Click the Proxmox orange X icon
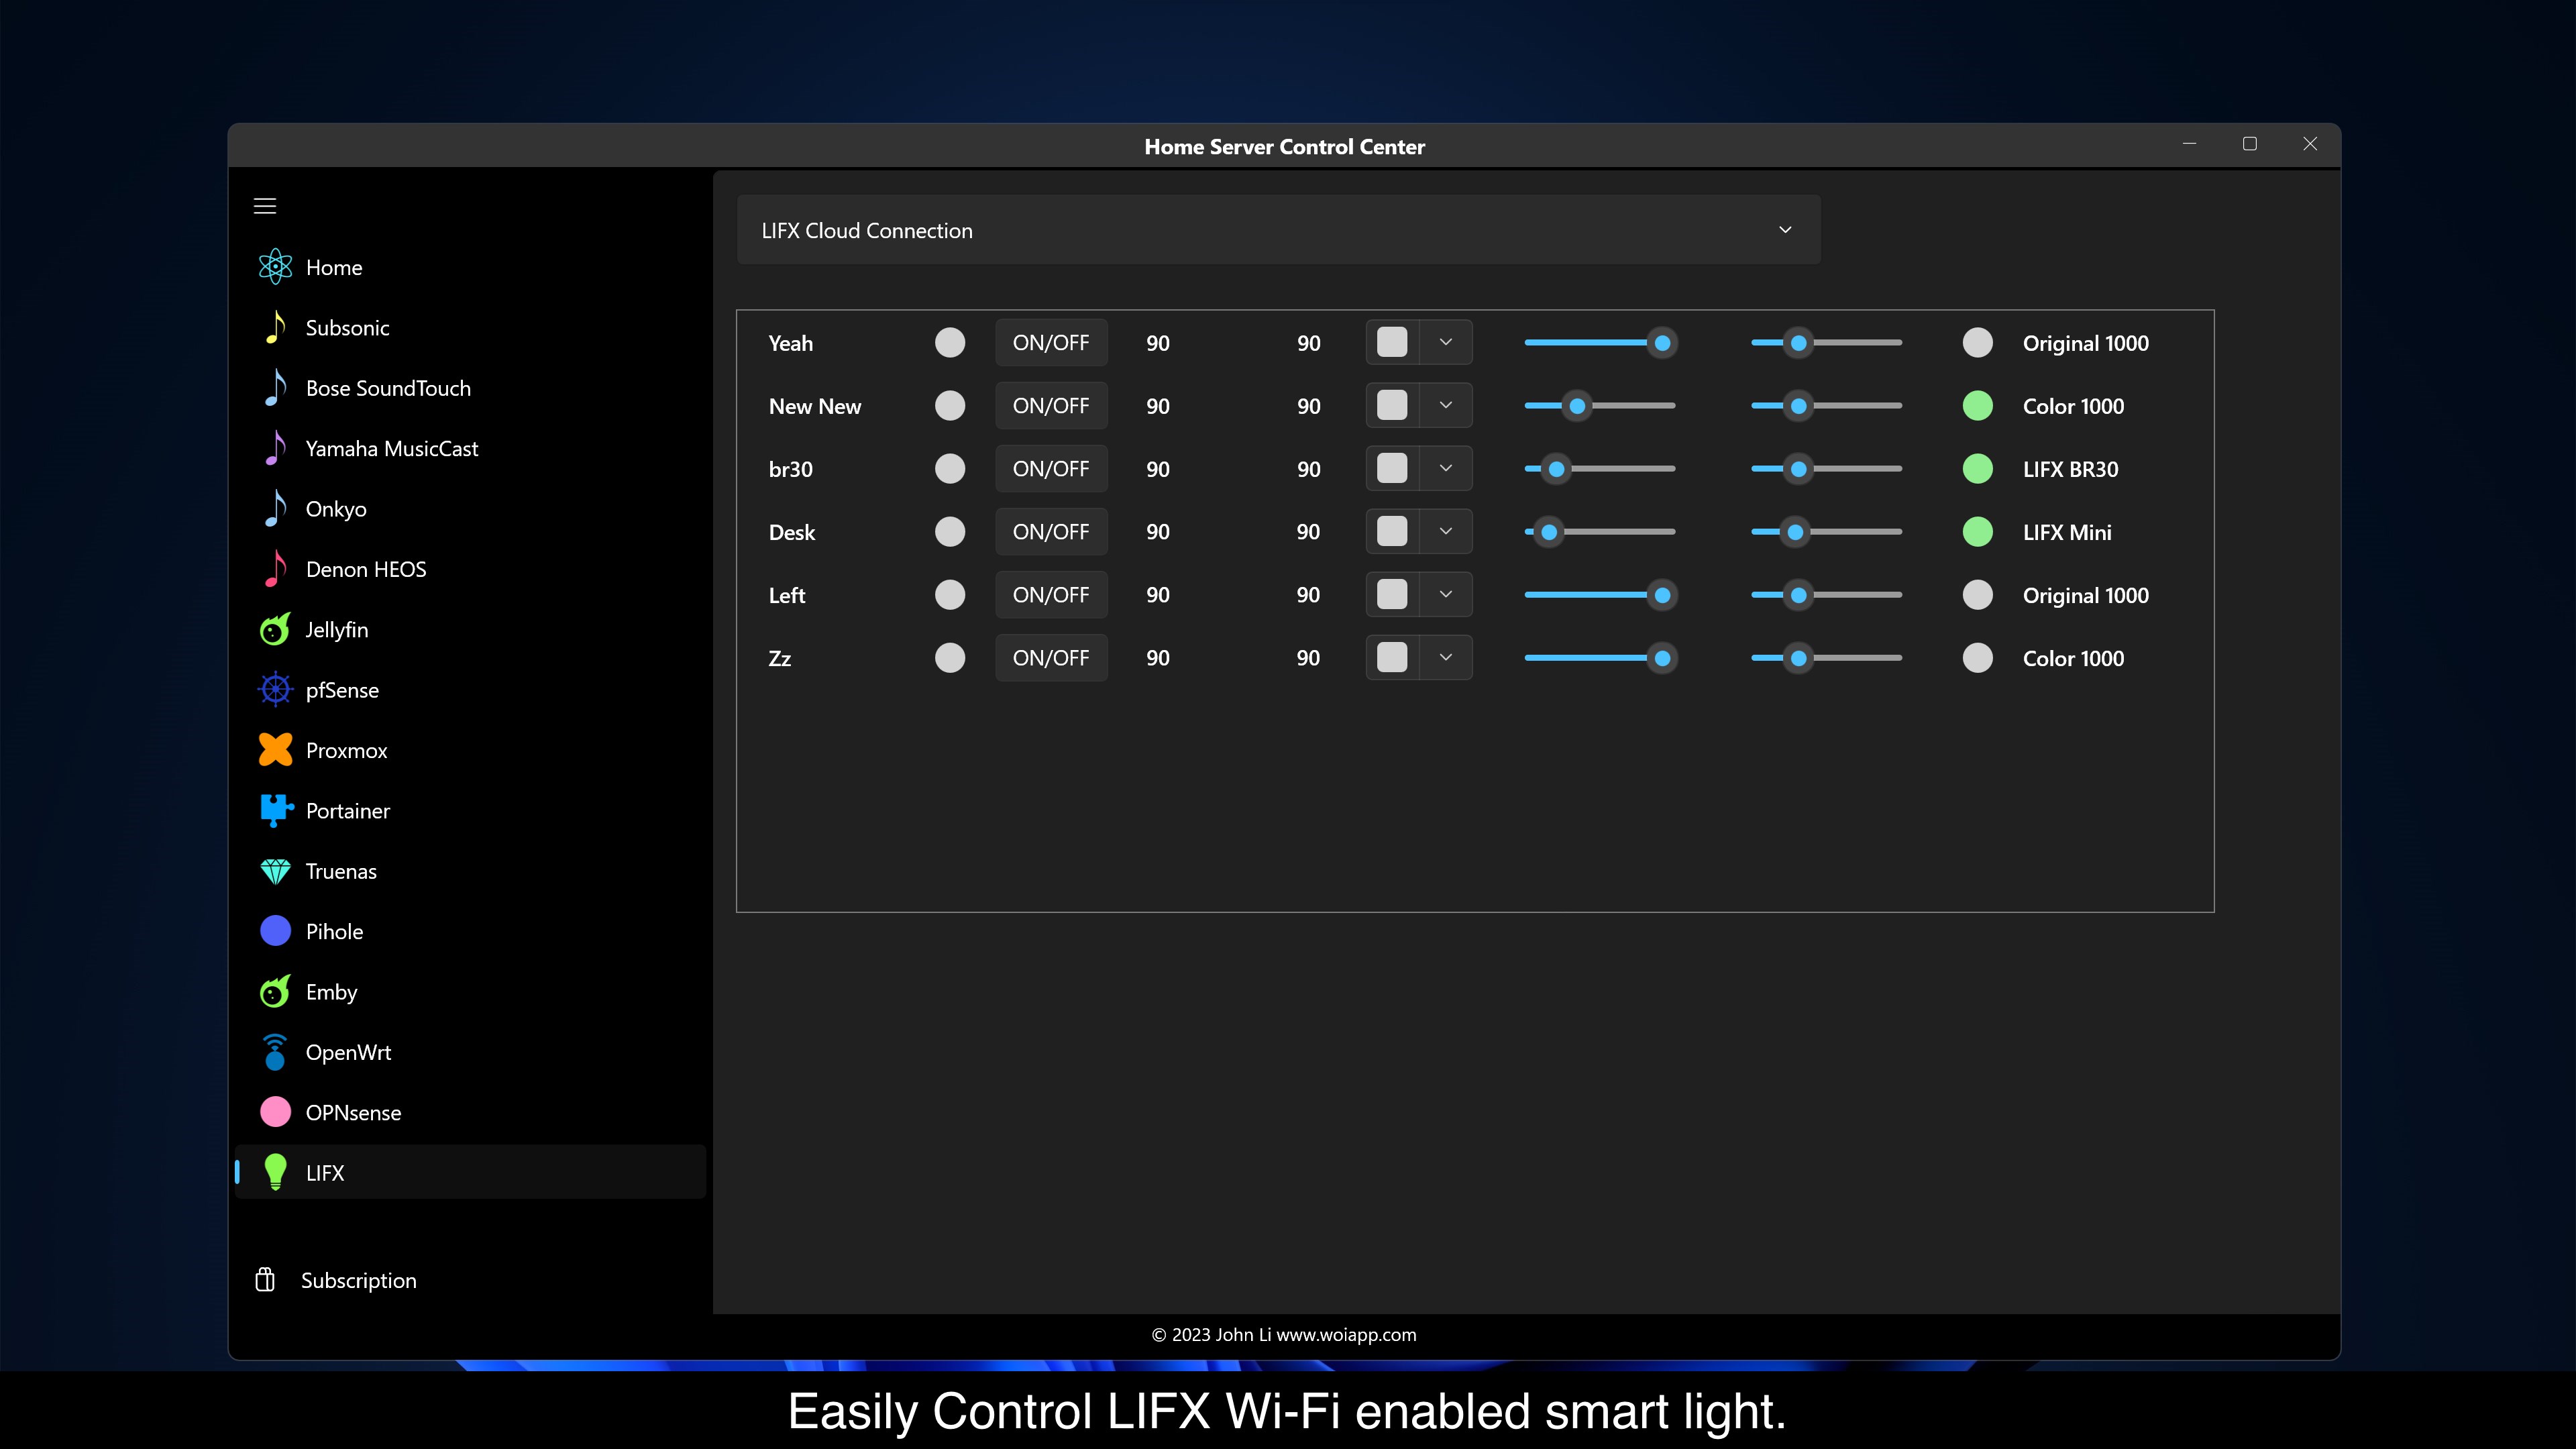2576x1449 pixels. pyautogui.click(x=275, y=750)
